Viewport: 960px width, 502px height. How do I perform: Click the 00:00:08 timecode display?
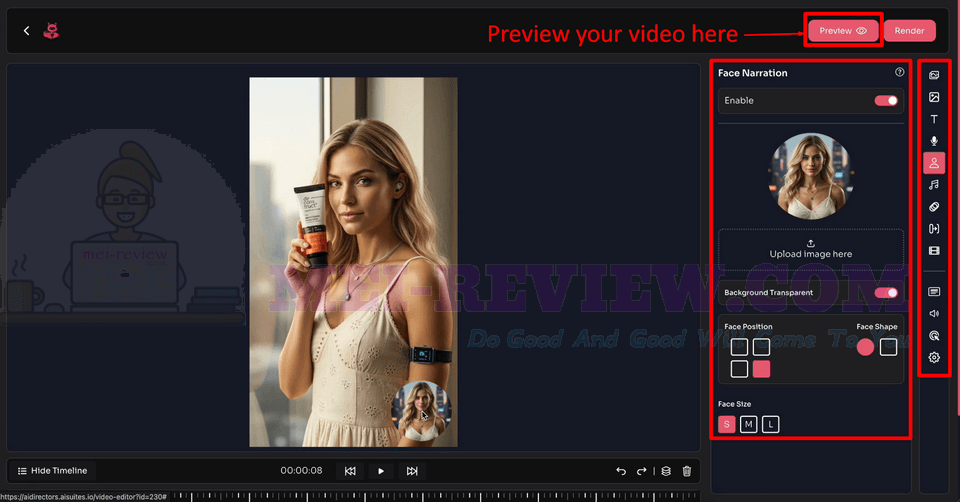tap(301, 471)
